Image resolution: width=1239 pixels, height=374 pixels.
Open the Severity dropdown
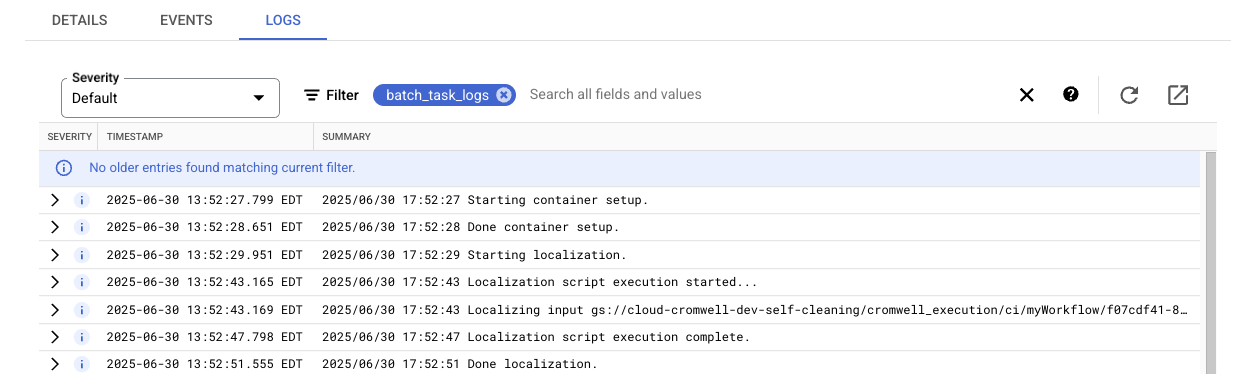point(170,98)
